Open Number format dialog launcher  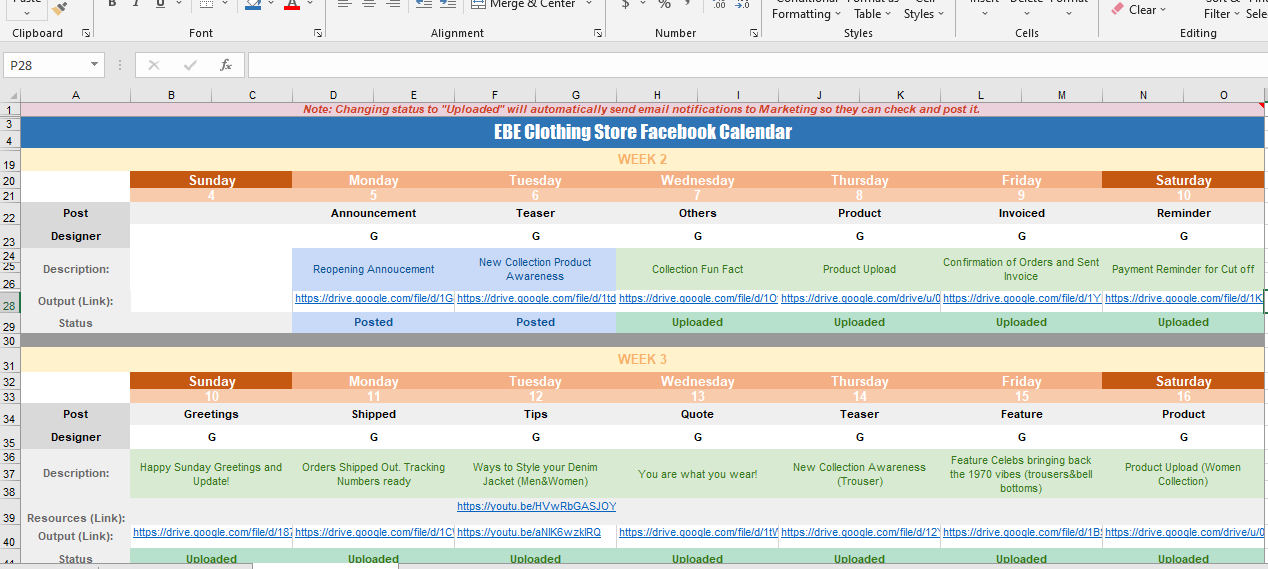click(x=752, y=33)
